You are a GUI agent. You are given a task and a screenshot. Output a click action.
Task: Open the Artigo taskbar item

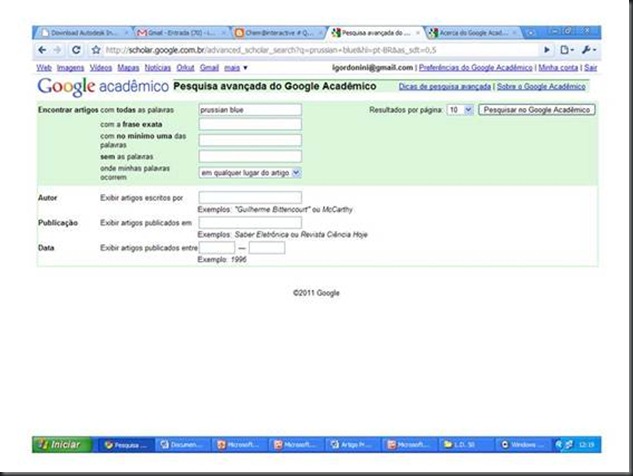(352, 445)
